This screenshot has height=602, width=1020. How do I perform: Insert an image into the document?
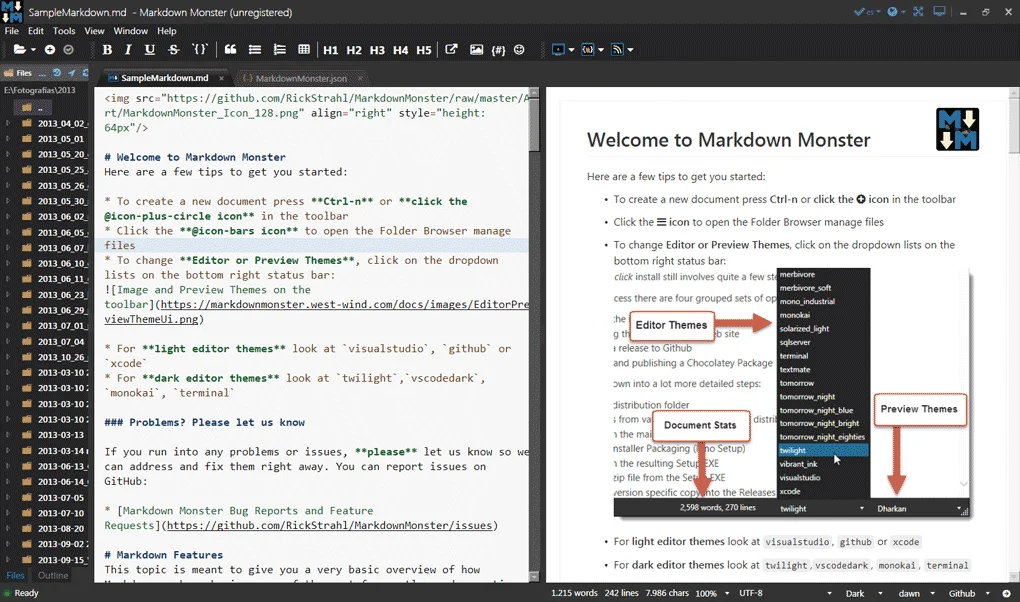476,49
